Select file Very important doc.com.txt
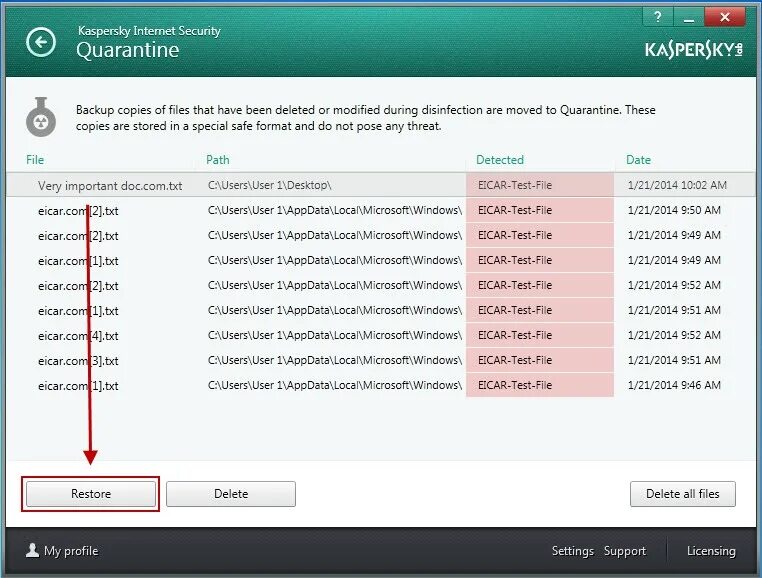Viewport: 762px width, 578px height. (x=381, y=185)
